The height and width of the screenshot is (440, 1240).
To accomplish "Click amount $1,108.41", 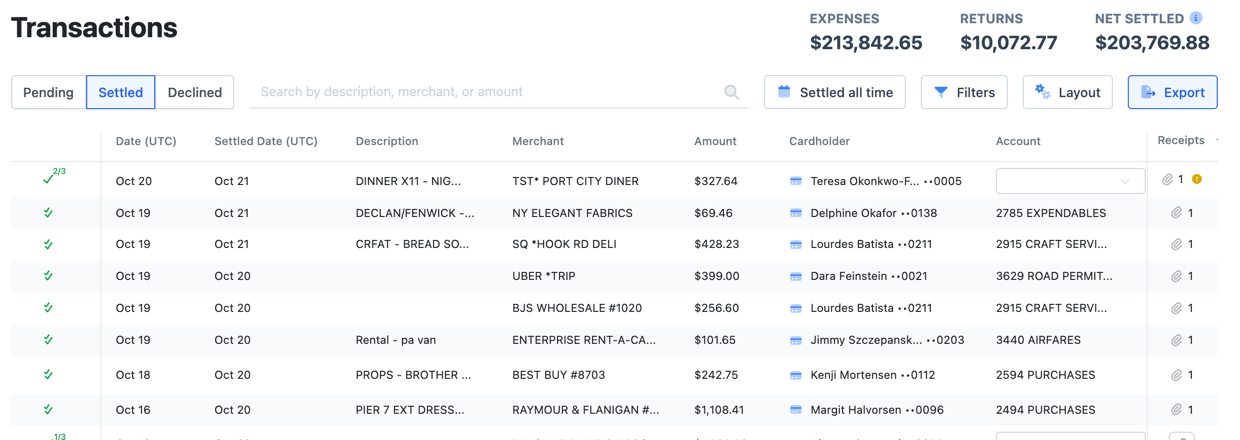I will (719, 410).
